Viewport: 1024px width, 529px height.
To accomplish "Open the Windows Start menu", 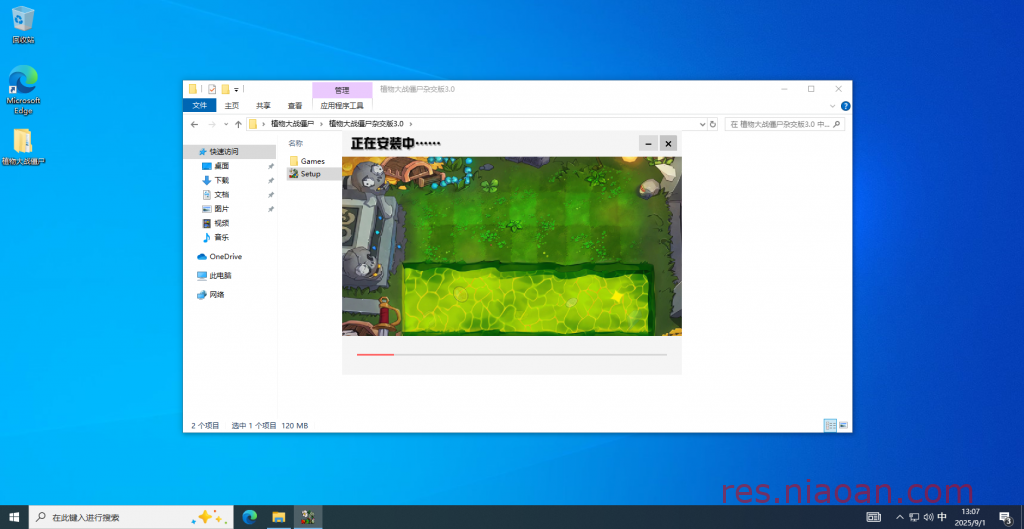I will tap(14, 517).
